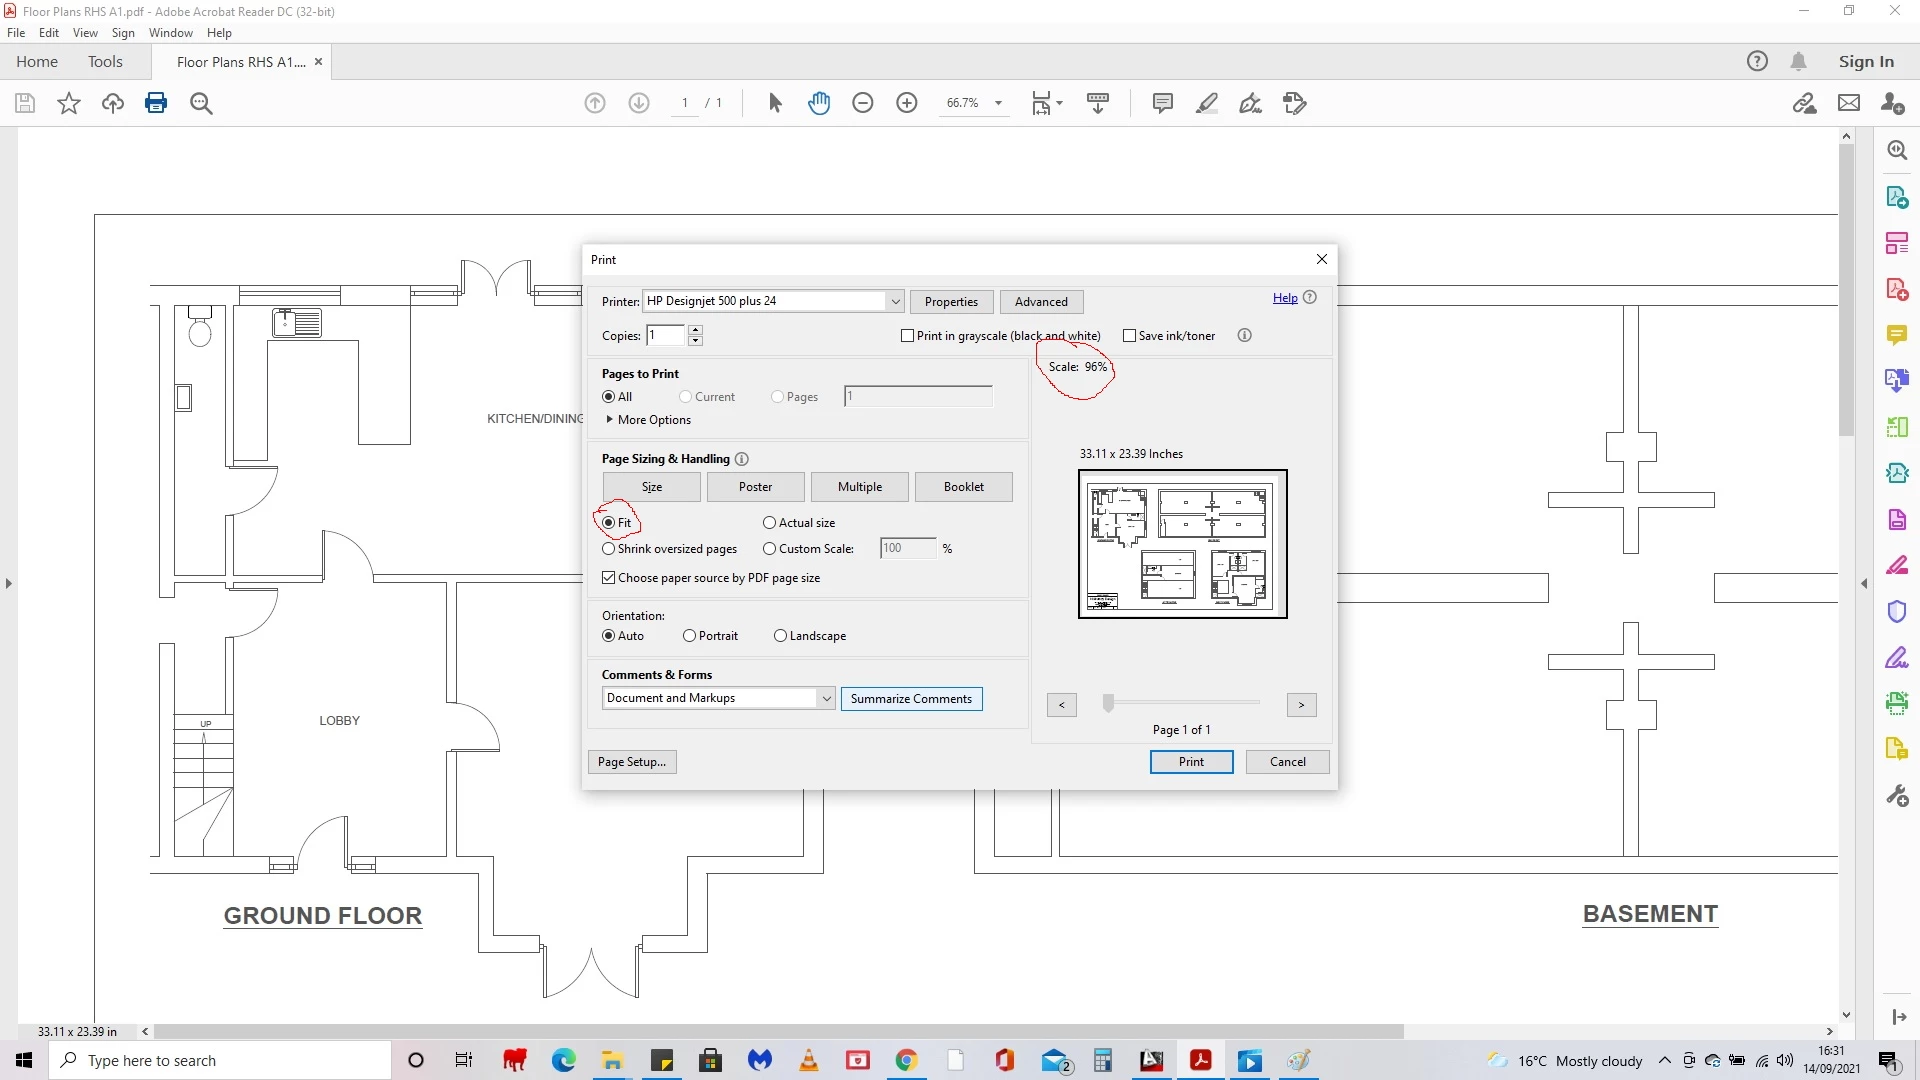
Task: Open the Printer selection dropdown
Action: 895,301
